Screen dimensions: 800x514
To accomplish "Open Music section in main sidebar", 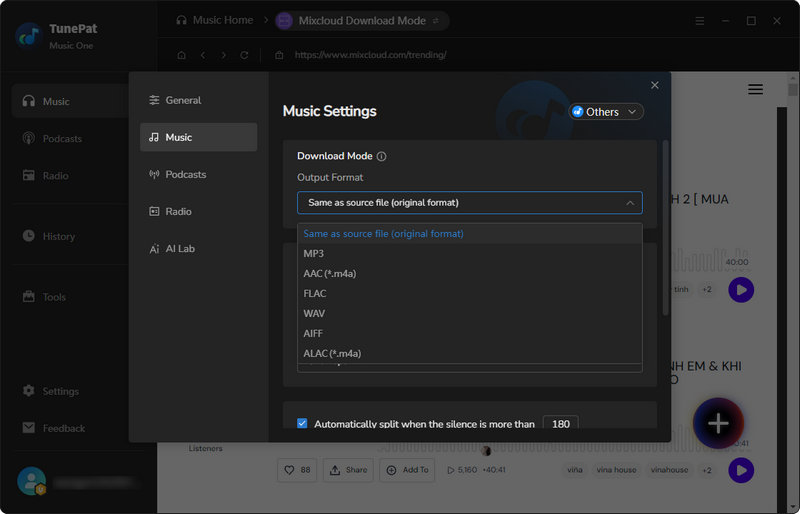I will (70, 101).
